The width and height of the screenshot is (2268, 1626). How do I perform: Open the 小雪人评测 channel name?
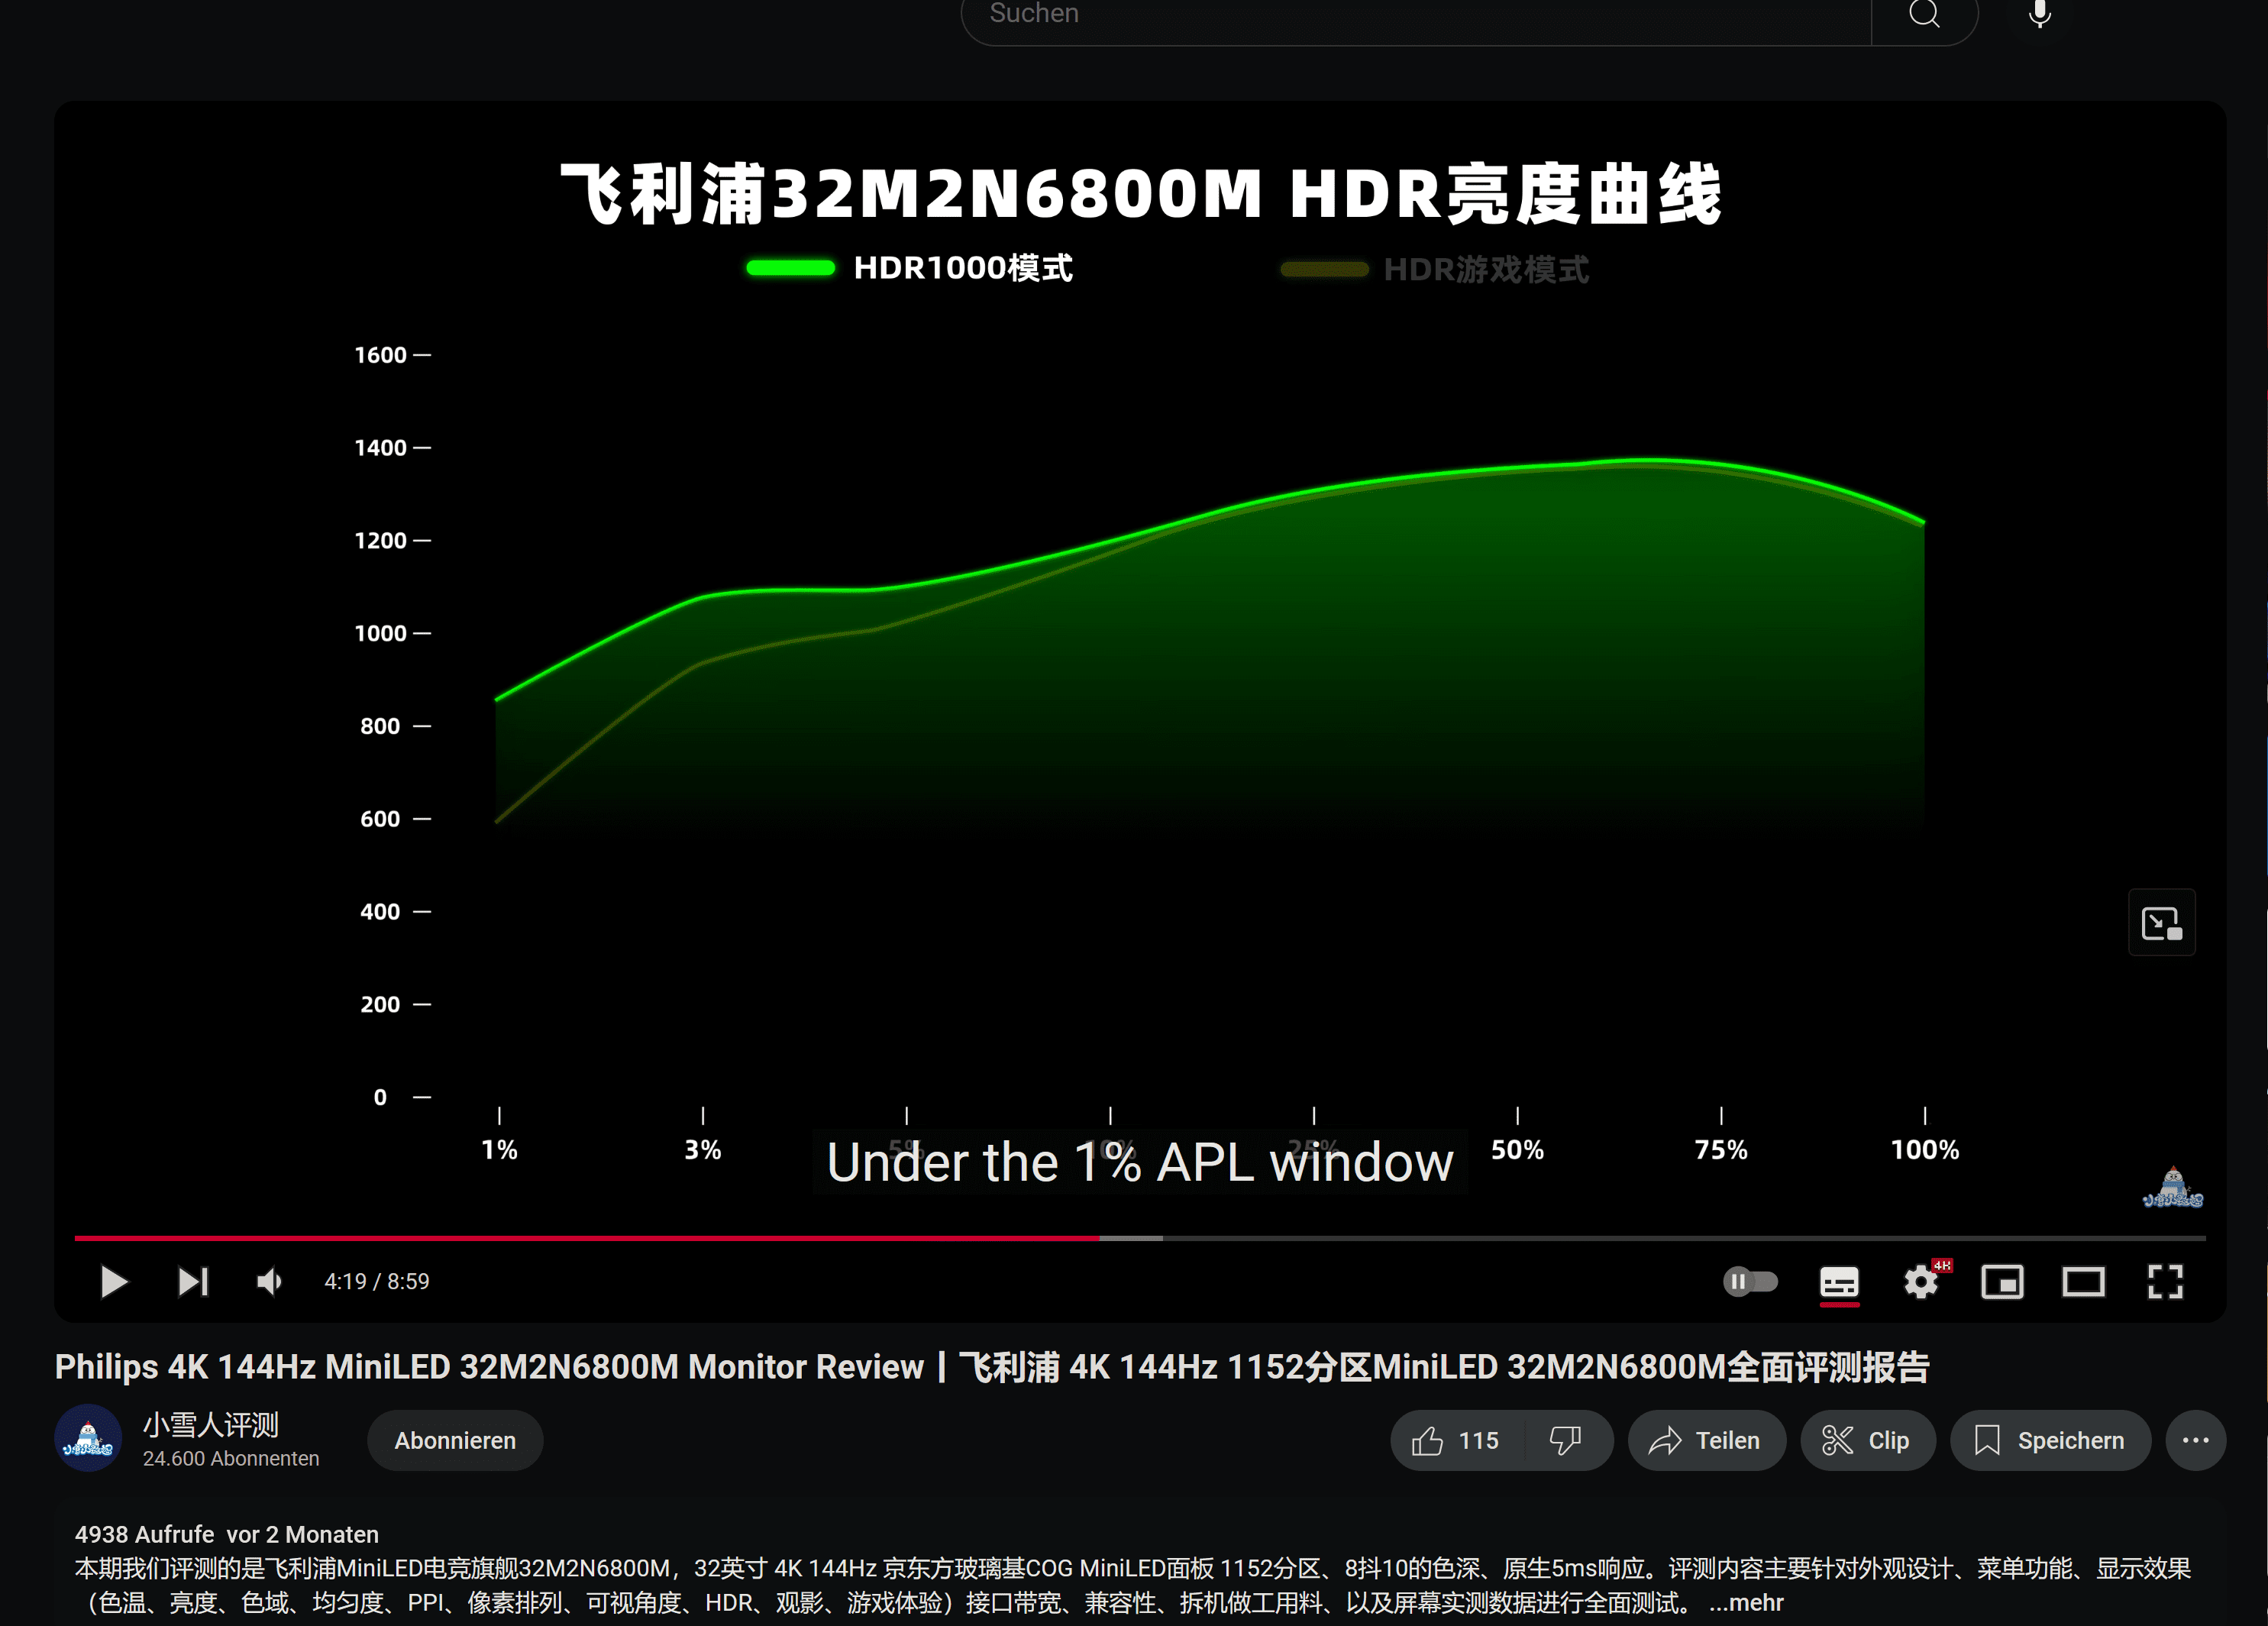coord(211,1424)
